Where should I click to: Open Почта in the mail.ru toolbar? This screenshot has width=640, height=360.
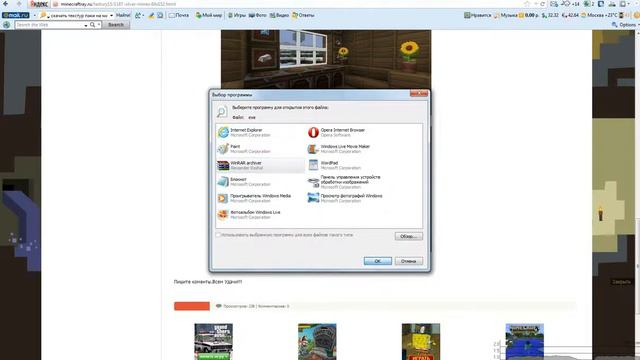point(179,15)
